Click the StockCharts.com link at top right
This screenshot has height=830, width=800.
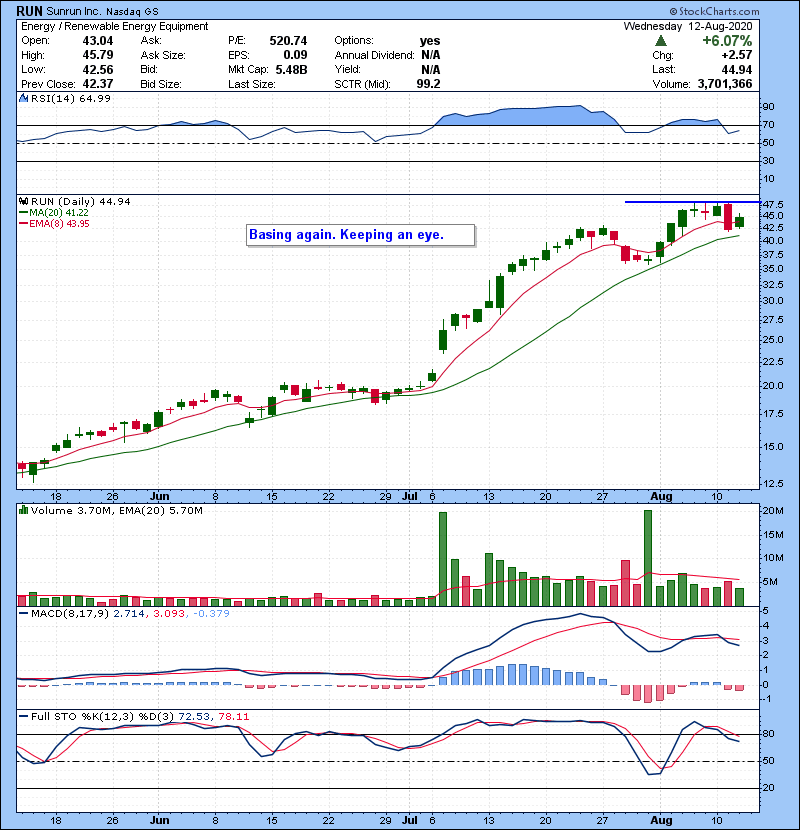pos(714,11)
